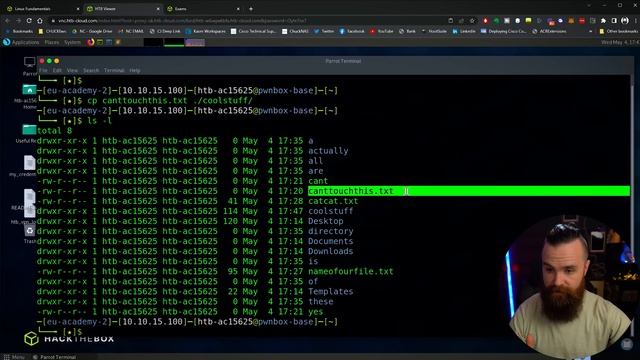Open the browser three-dot menu
This screenshot has width=640, height=360.
[x=636, y=20]
